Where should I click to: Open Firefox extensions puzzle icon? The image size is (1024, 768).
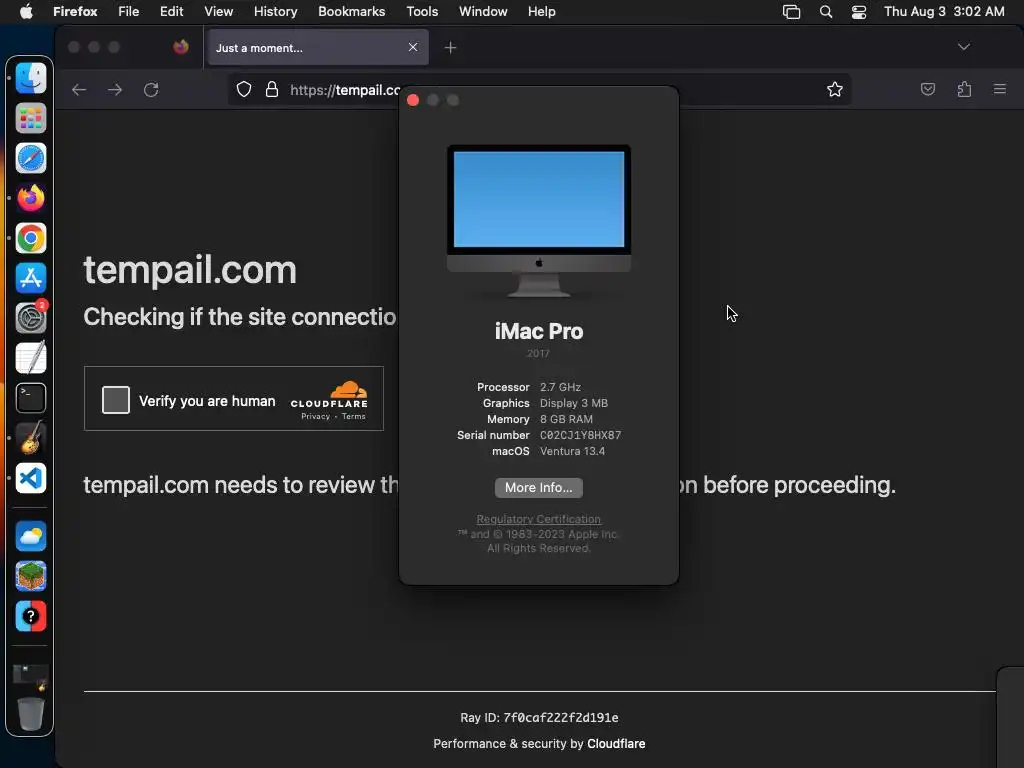click(x=964, y=89)
